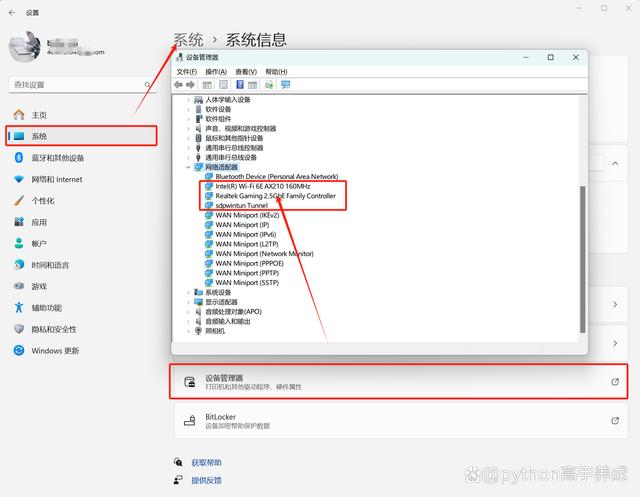
Task: Click the blue help icon in Device Manager toolbar
Action: [240, 84]
